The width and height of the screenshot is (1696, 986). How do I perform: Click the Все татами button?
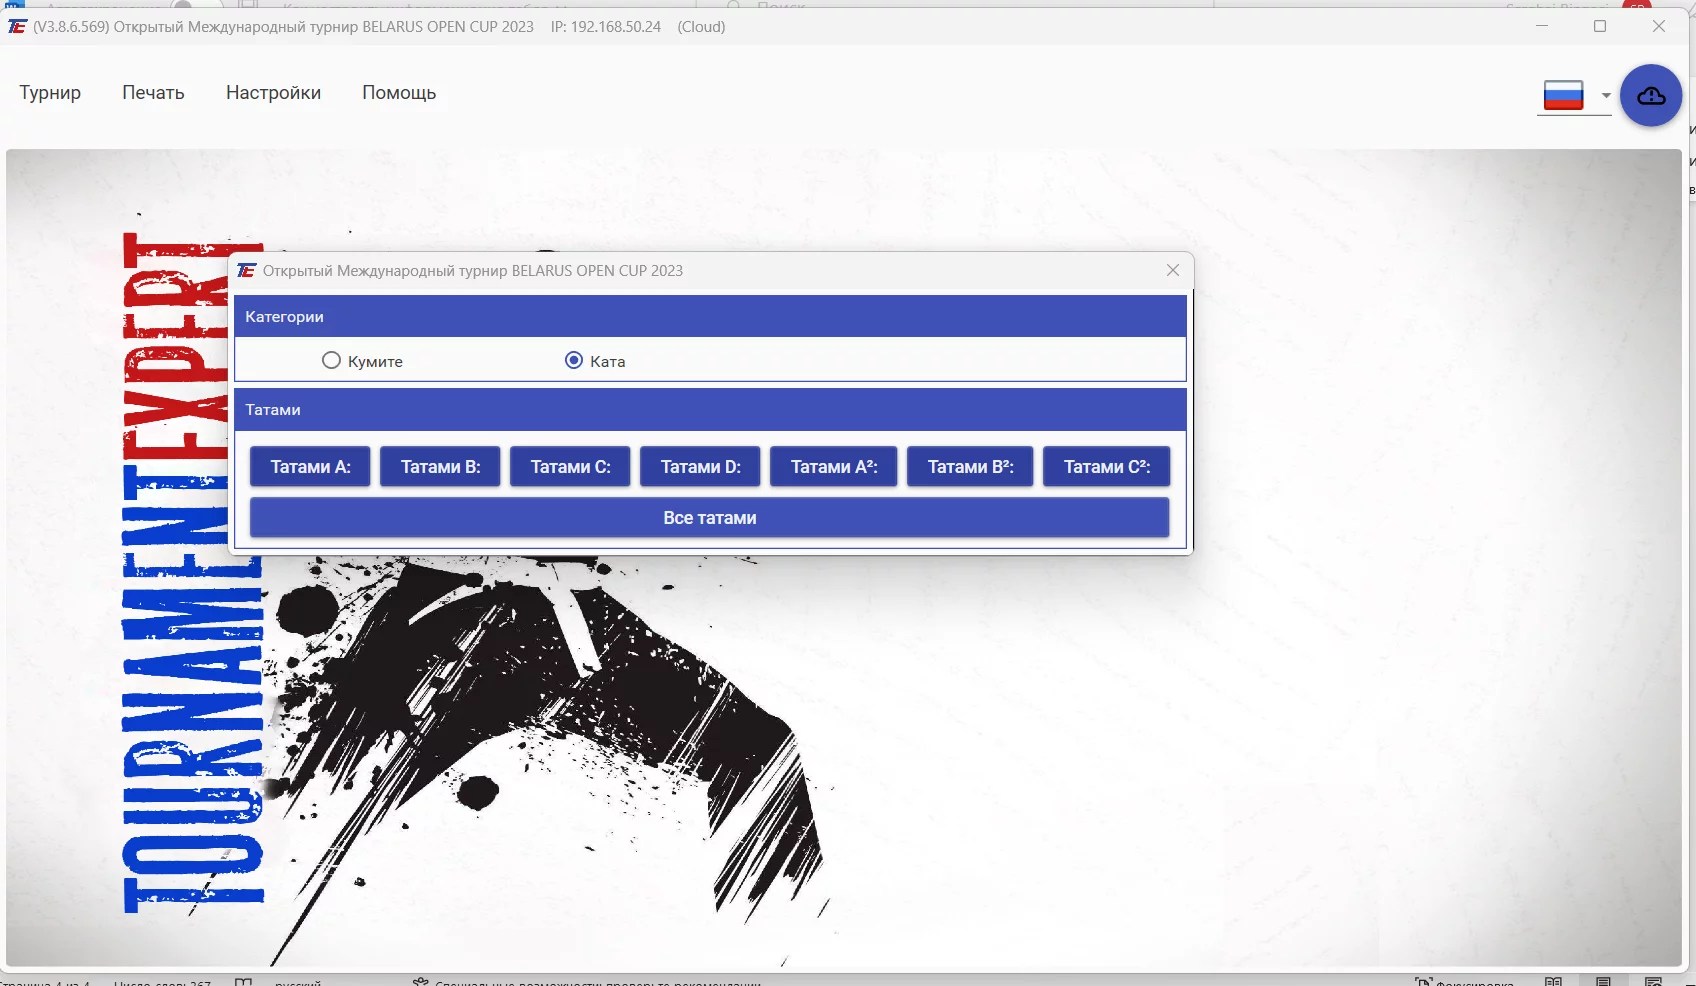(x=709, y=518)
